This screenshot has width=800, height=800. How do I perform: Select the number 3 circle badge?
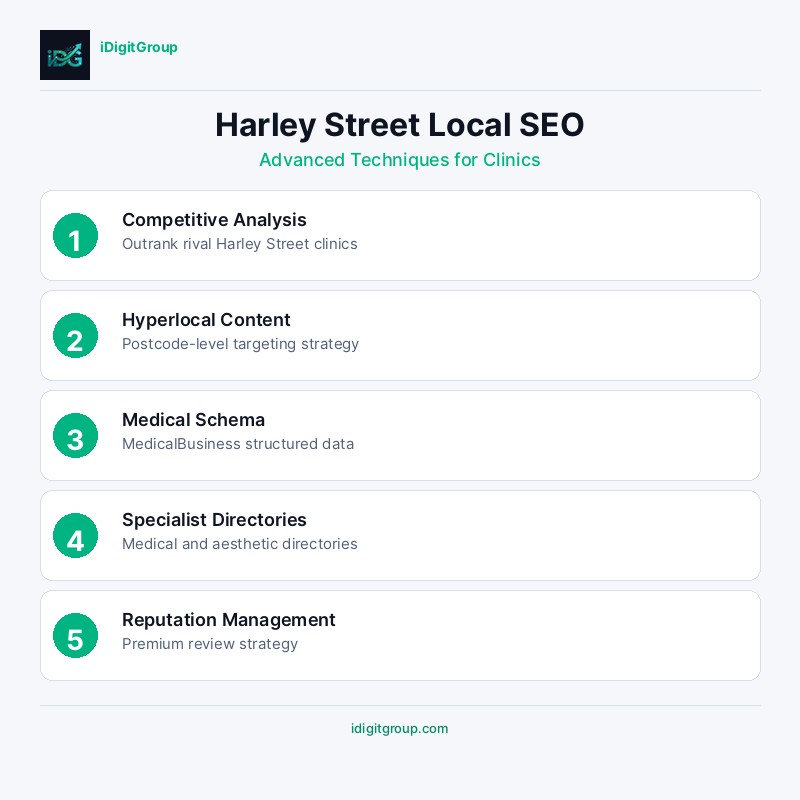click(x=75, y=436)
